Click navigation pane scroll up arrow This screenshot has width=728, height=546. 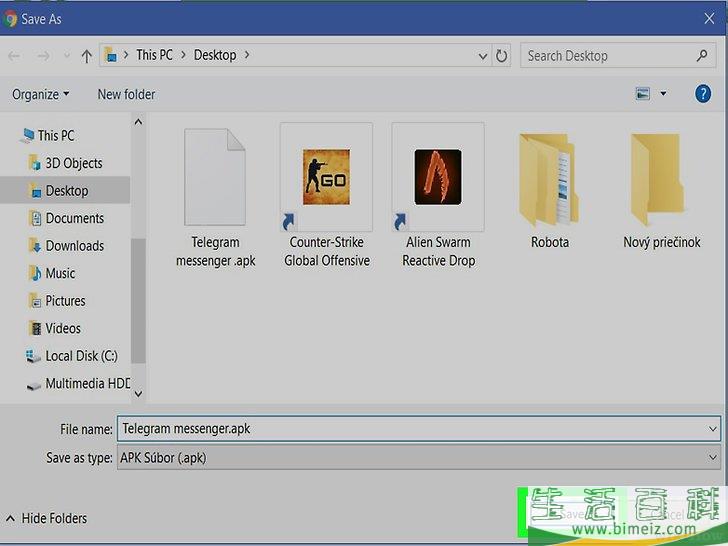coord(138,122)
